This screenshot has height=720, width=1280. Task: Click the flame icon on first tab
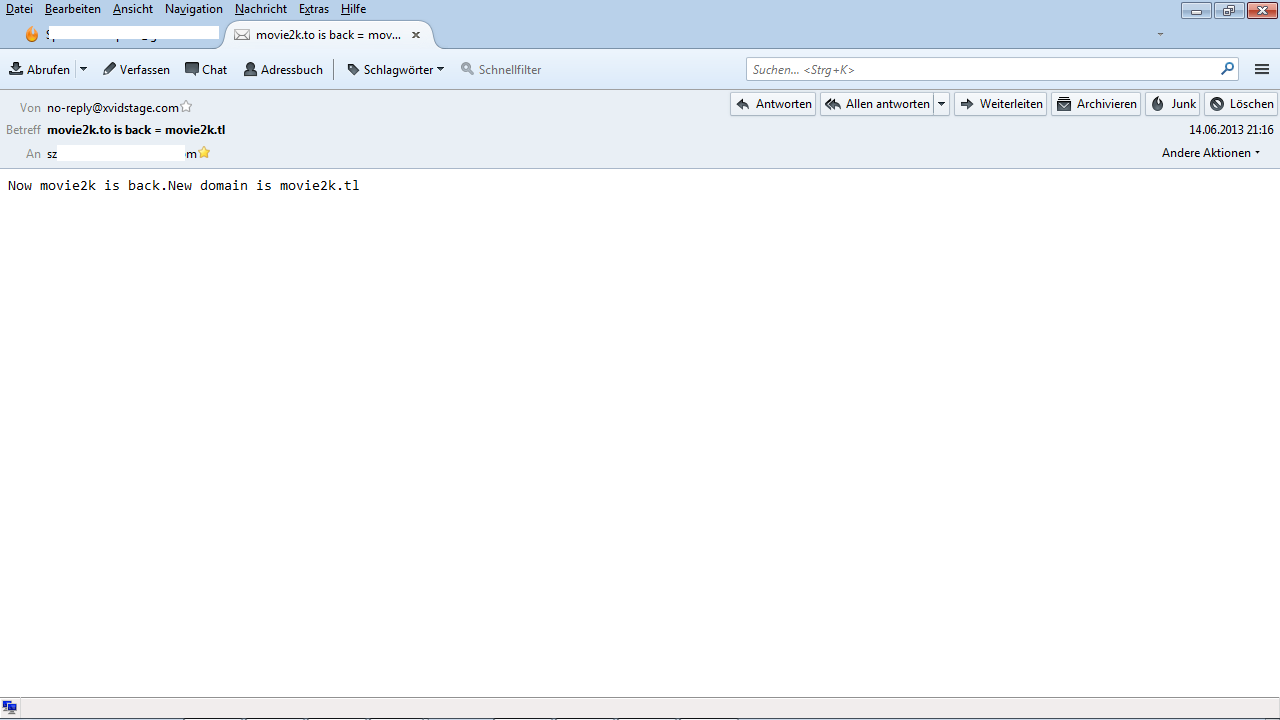pos(32,35)
